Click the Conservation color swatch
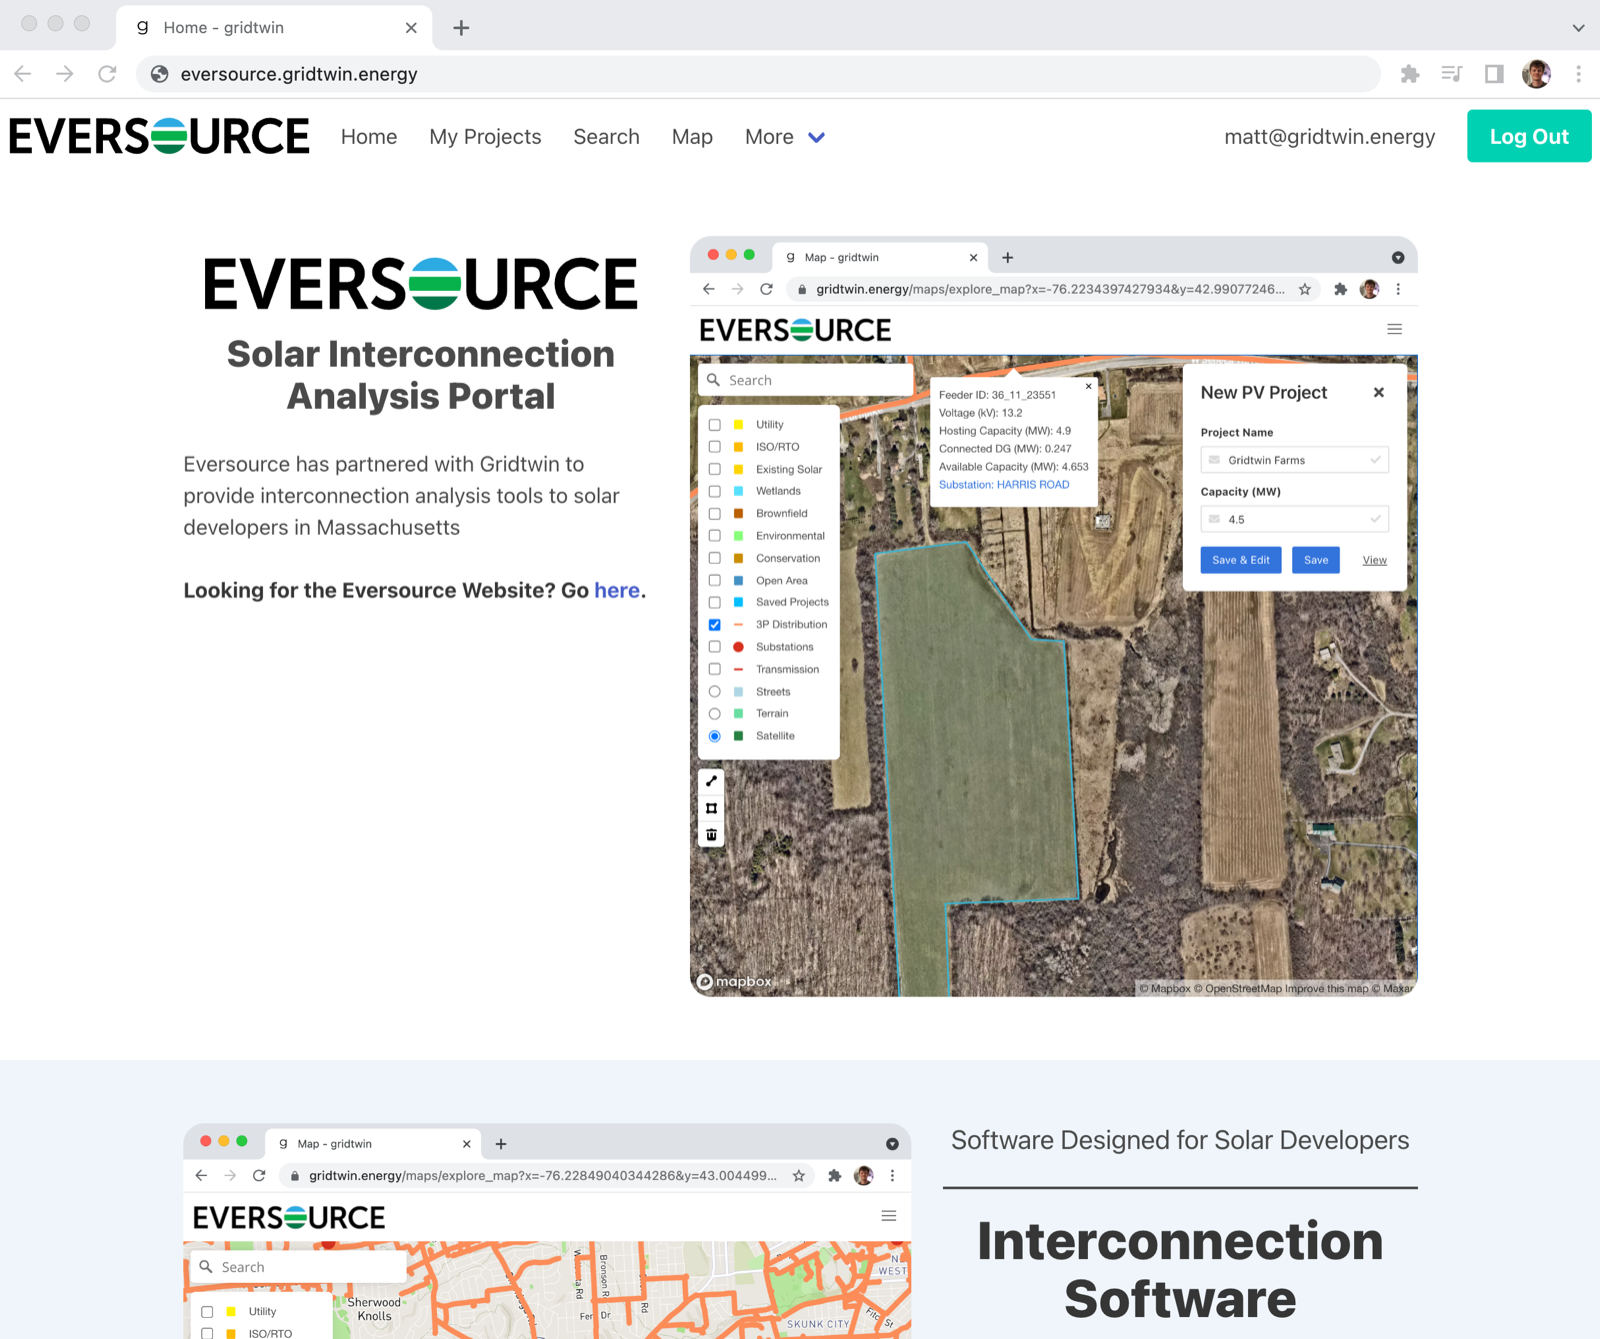The image size is (1600, 1339). pyautogui.click(x=738, y=558)
